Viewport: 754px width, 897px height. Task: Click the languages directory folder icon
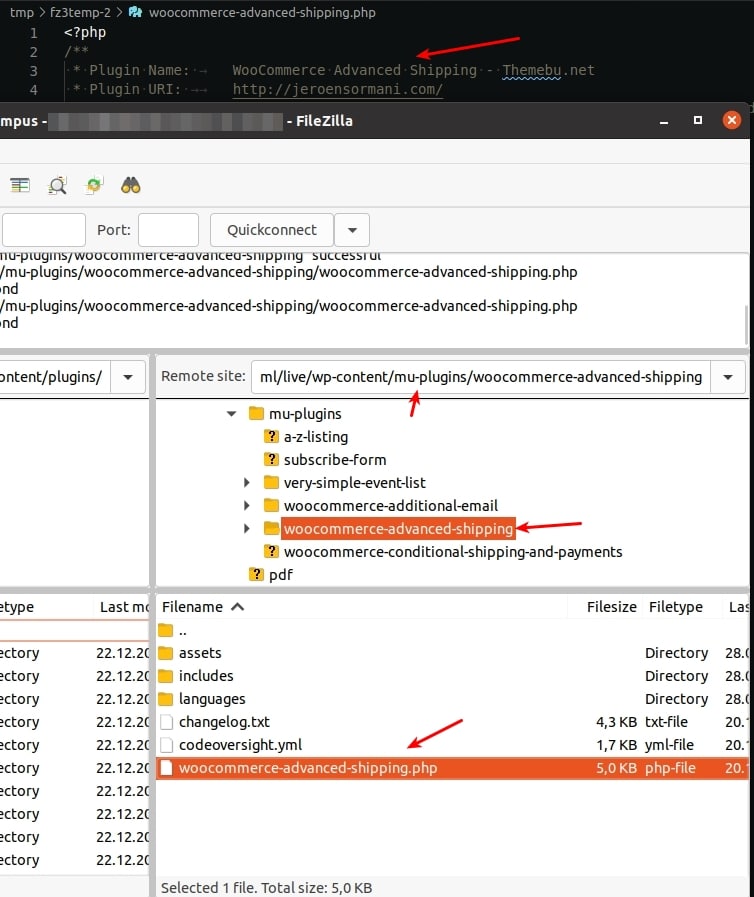coord(166,698)
